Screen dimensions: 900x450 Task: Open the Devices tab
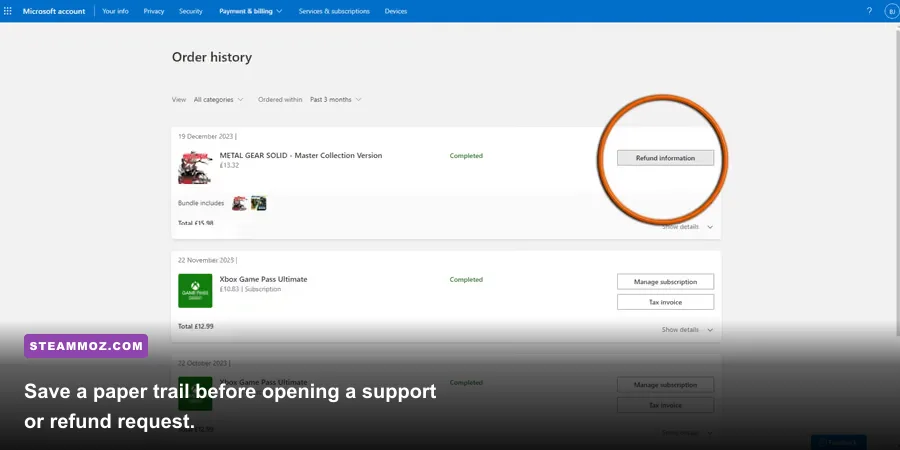coord(395,11)
